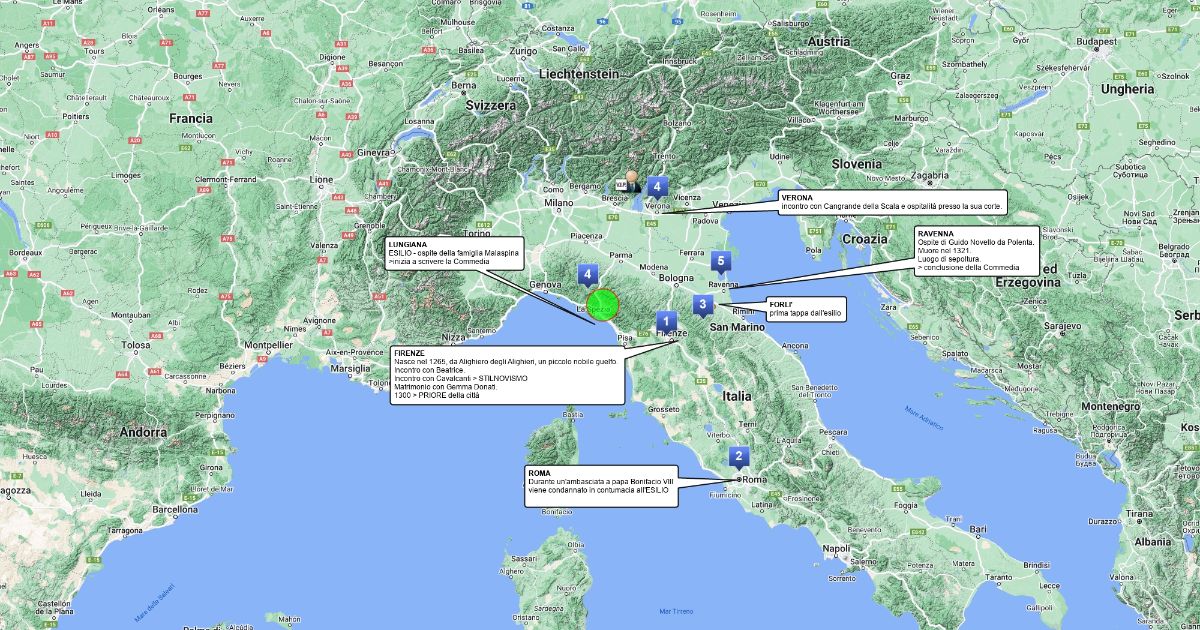Open the VERONA callout box

pyautogui.click(x=891, y=202)
